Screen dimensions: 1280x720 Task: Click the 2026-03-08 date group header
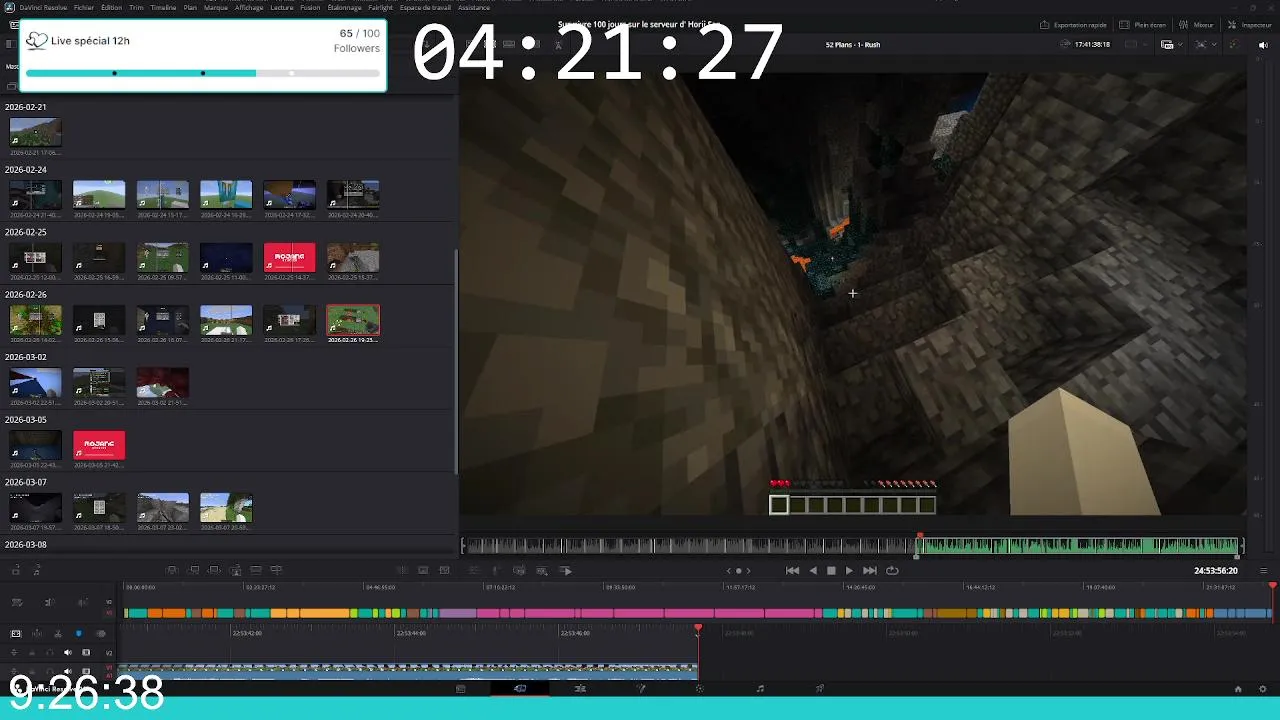(x=26, y=545)
